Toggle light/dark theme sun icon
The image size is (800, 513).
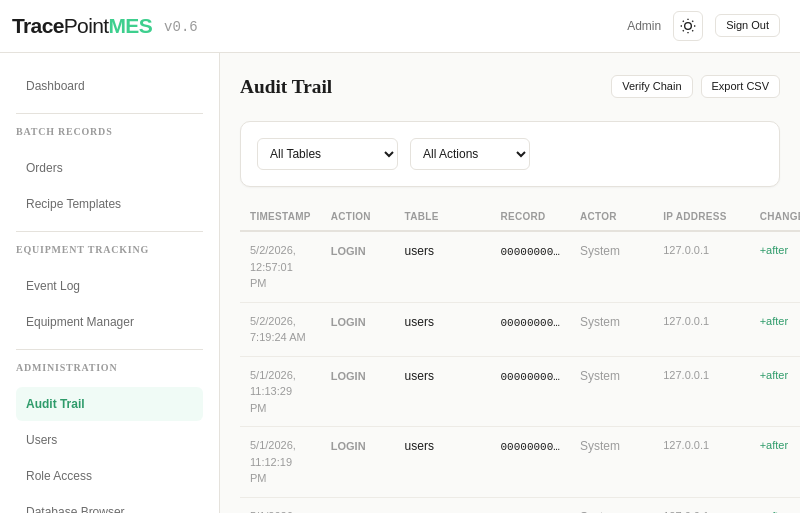[x=688, y=26]
